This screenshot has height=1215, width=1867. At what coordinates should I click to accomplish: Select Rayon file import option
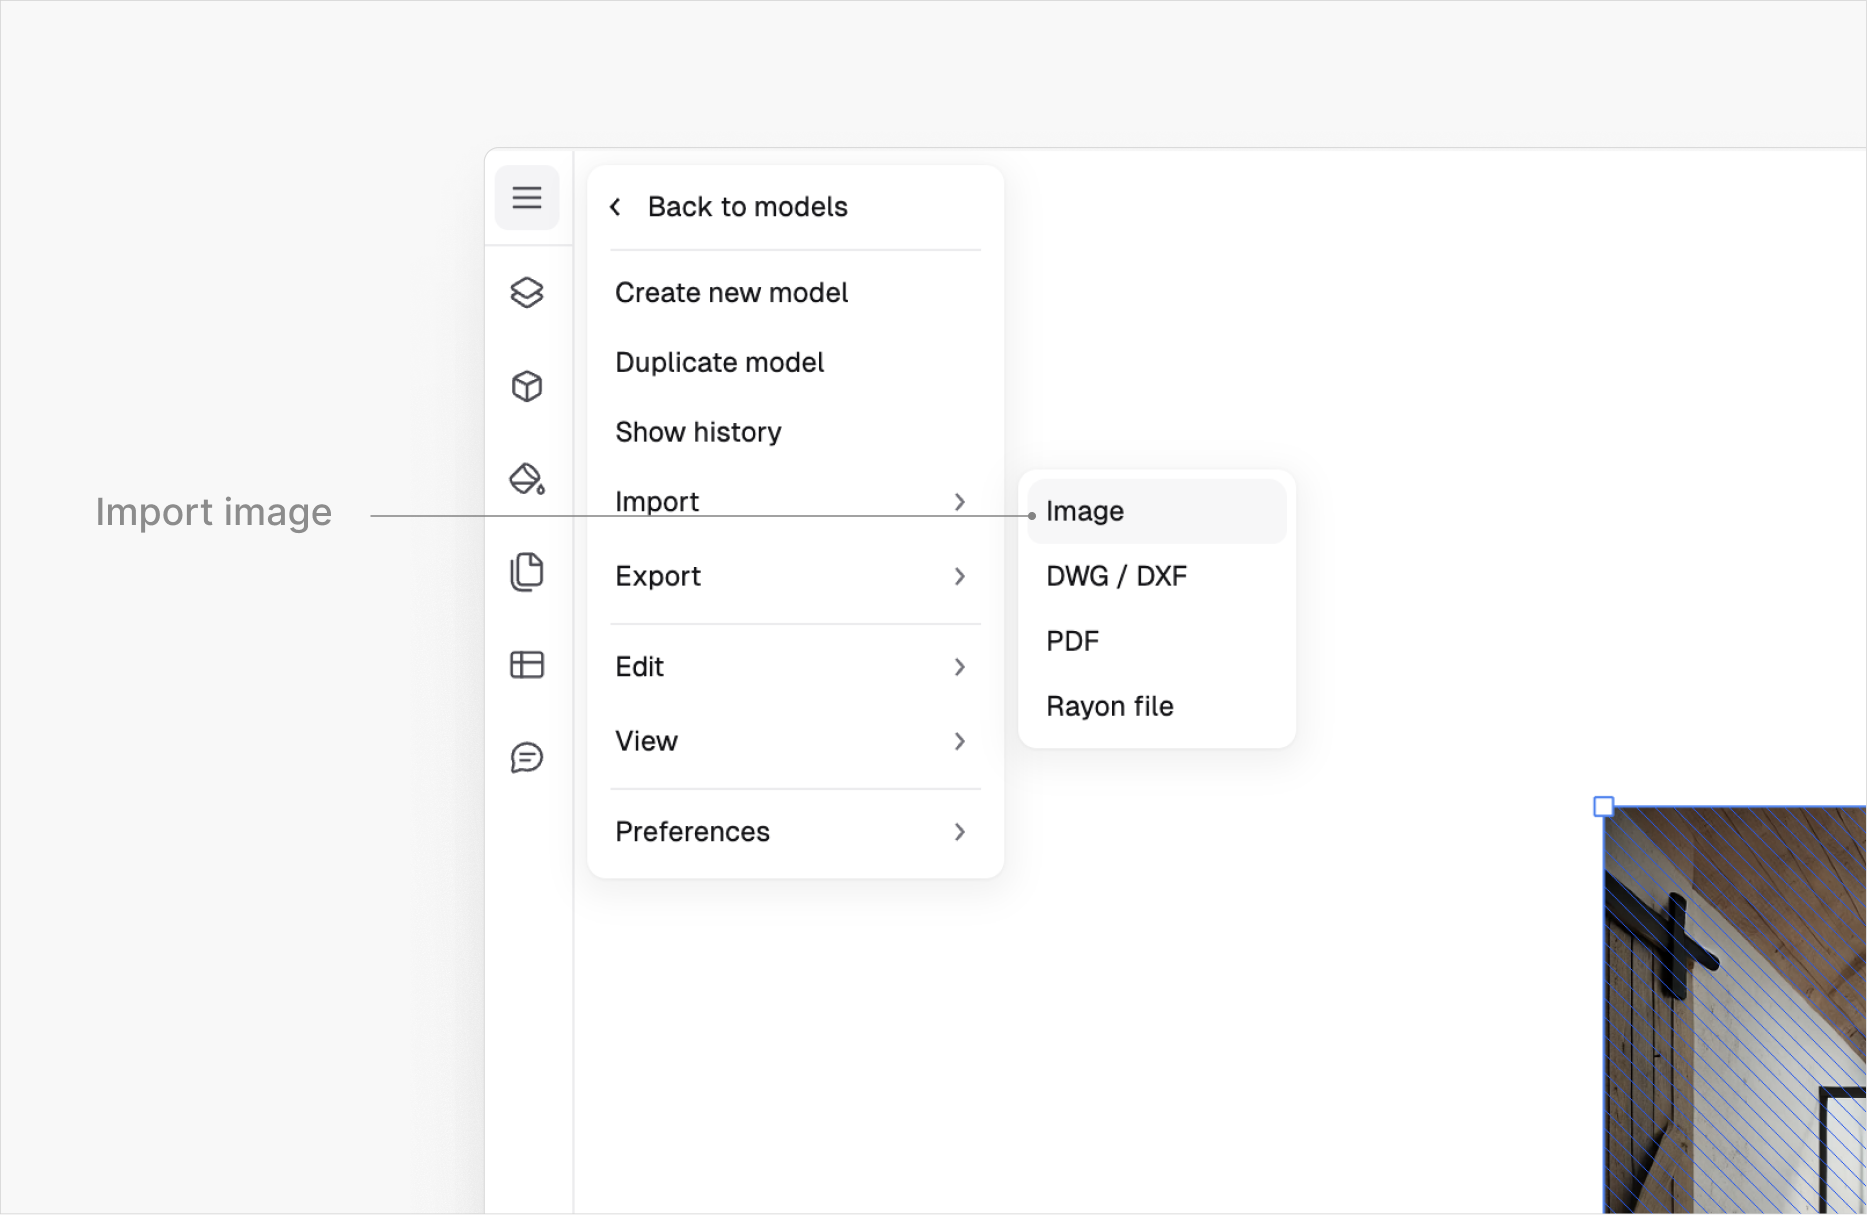[1109, 706]
